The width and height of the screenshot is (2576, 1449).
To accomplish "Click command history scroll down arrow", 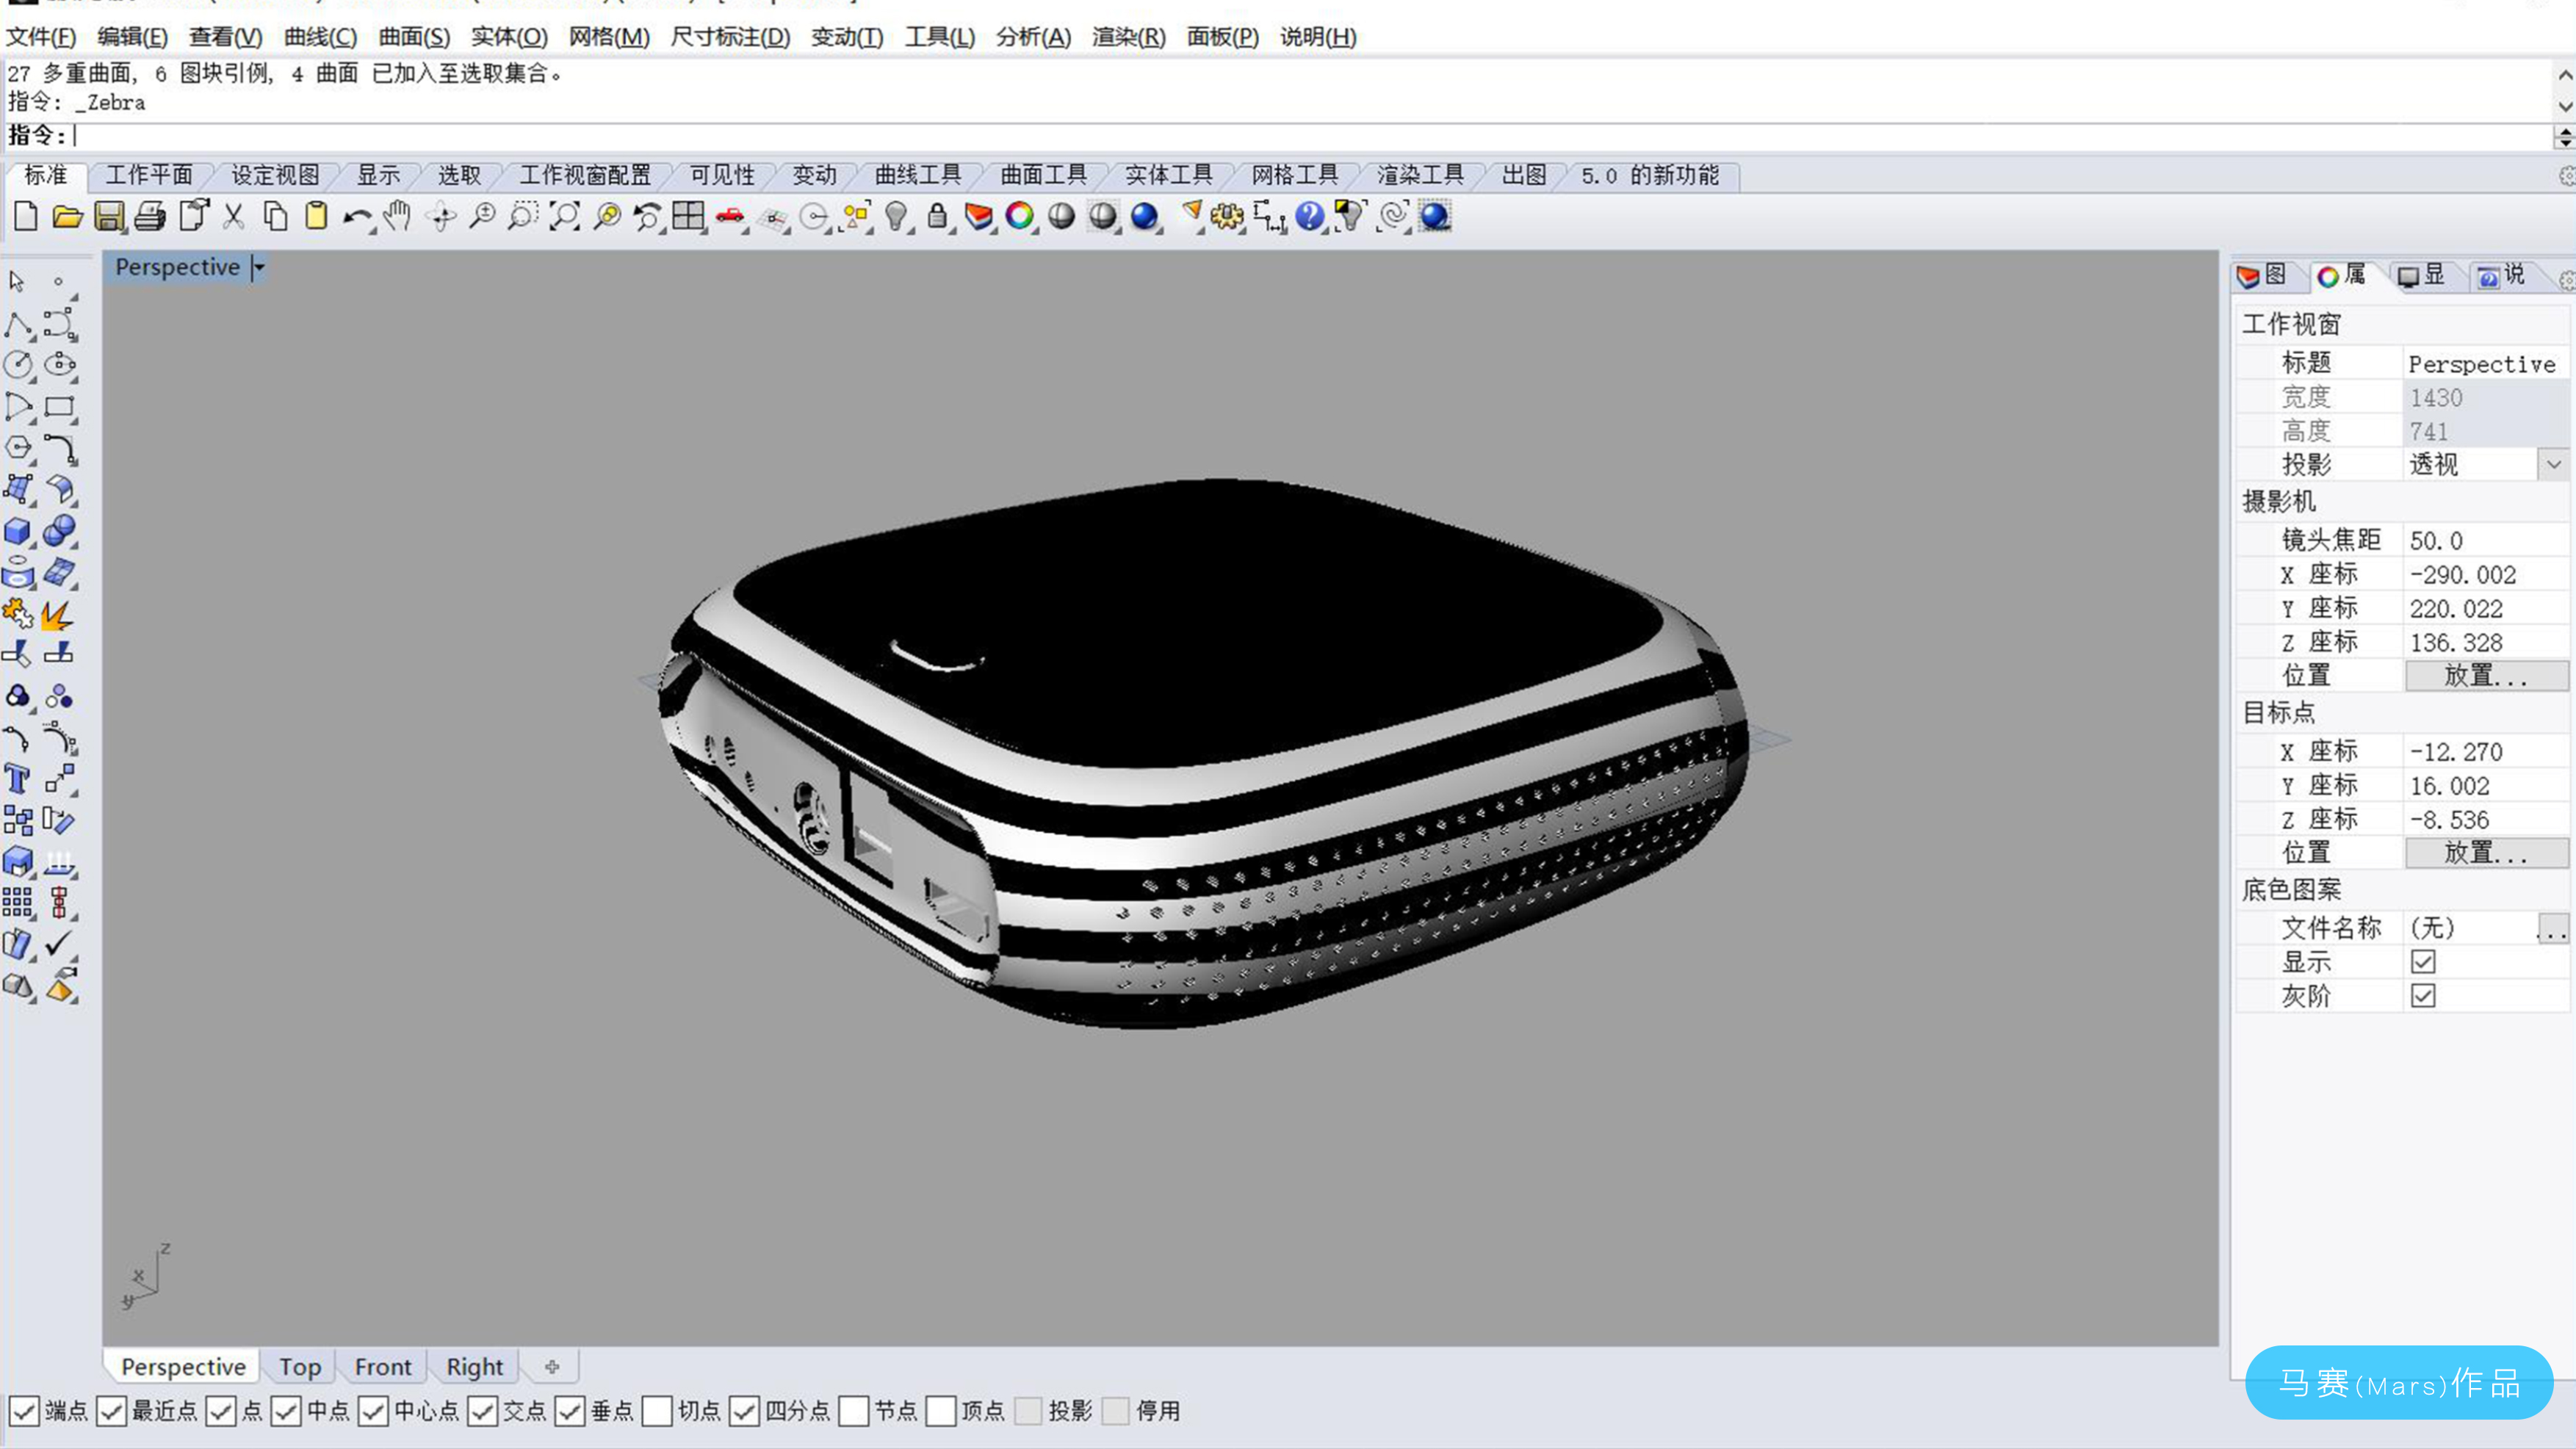I will (x=2564, y=106).
